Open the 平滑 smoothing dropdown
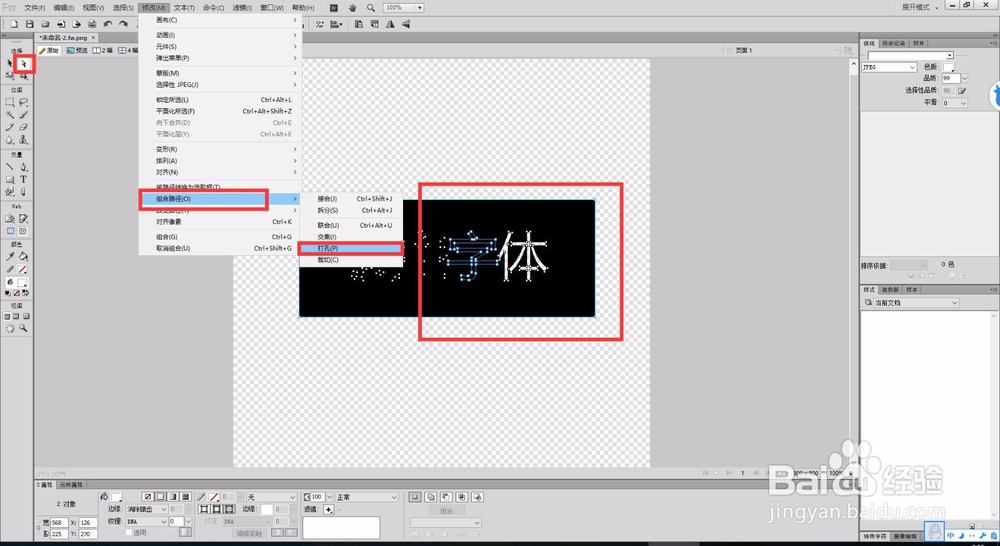This screenshot has height=546, width=1000. click(x=955, y=103)
